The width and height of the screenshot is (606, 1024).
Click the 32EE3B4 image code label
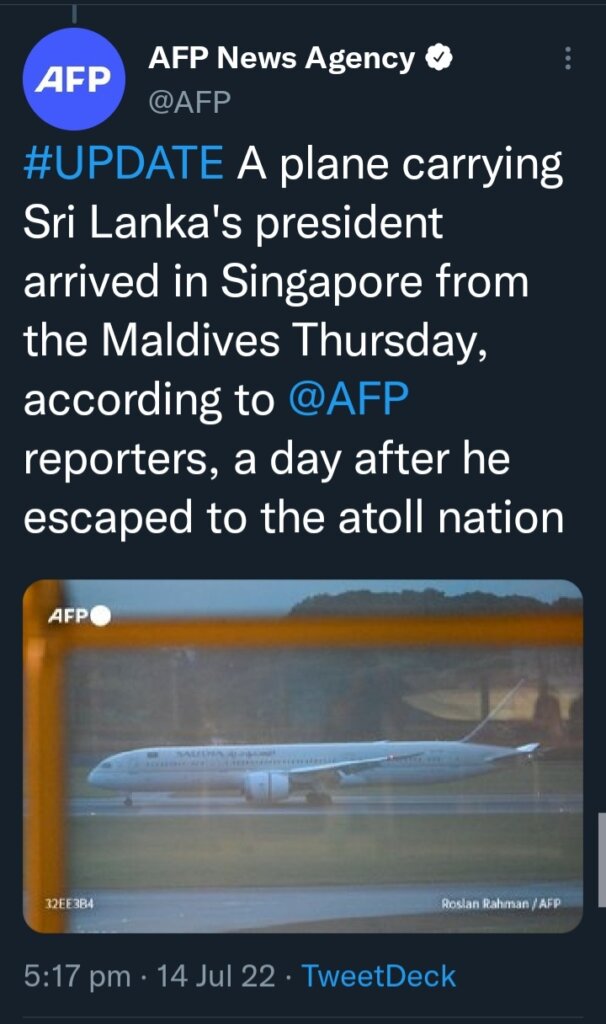click(69, 904)
